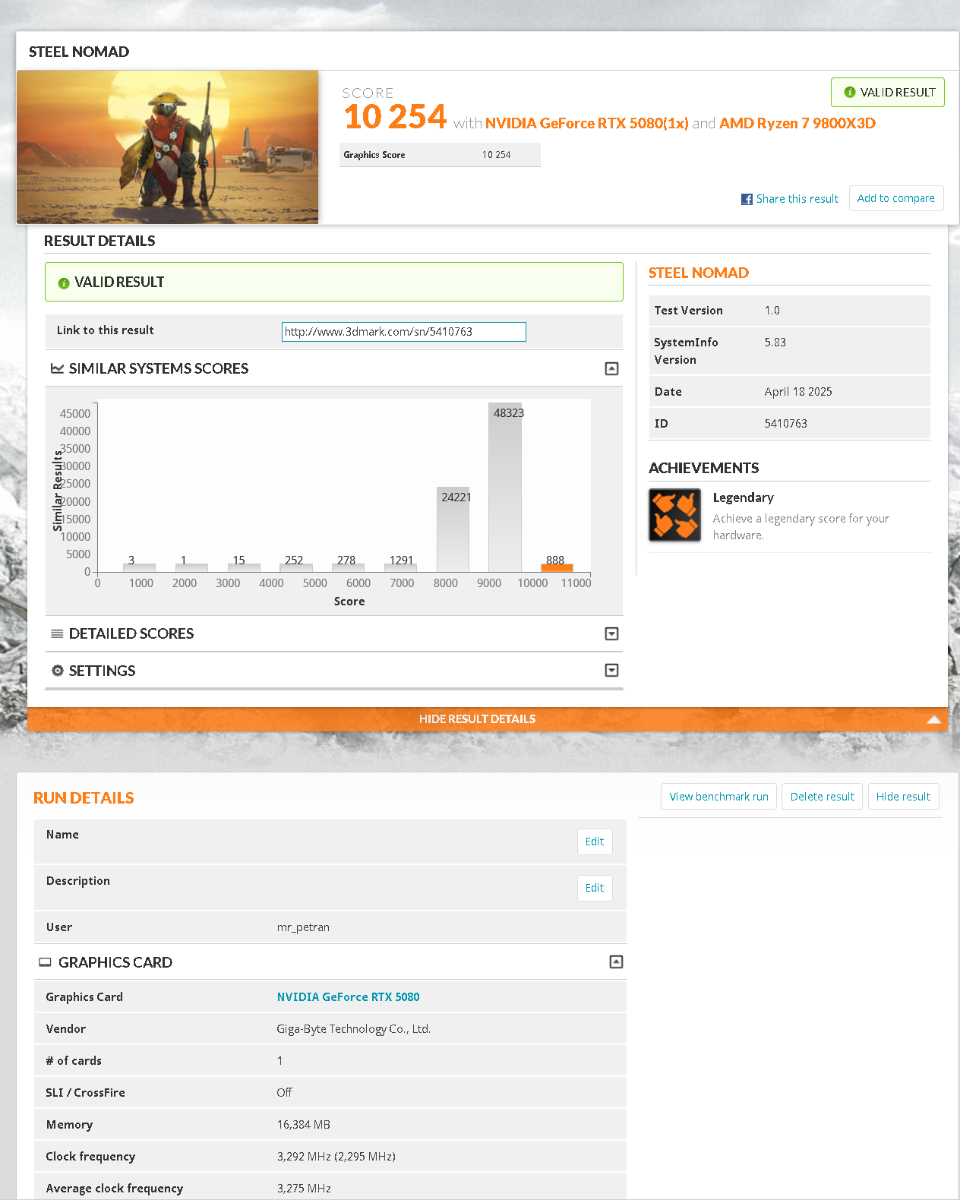Viewport: 960px width, 1200px height.
Task: Click the Facebook icon beside Share this result
Action: click(746, 199)
